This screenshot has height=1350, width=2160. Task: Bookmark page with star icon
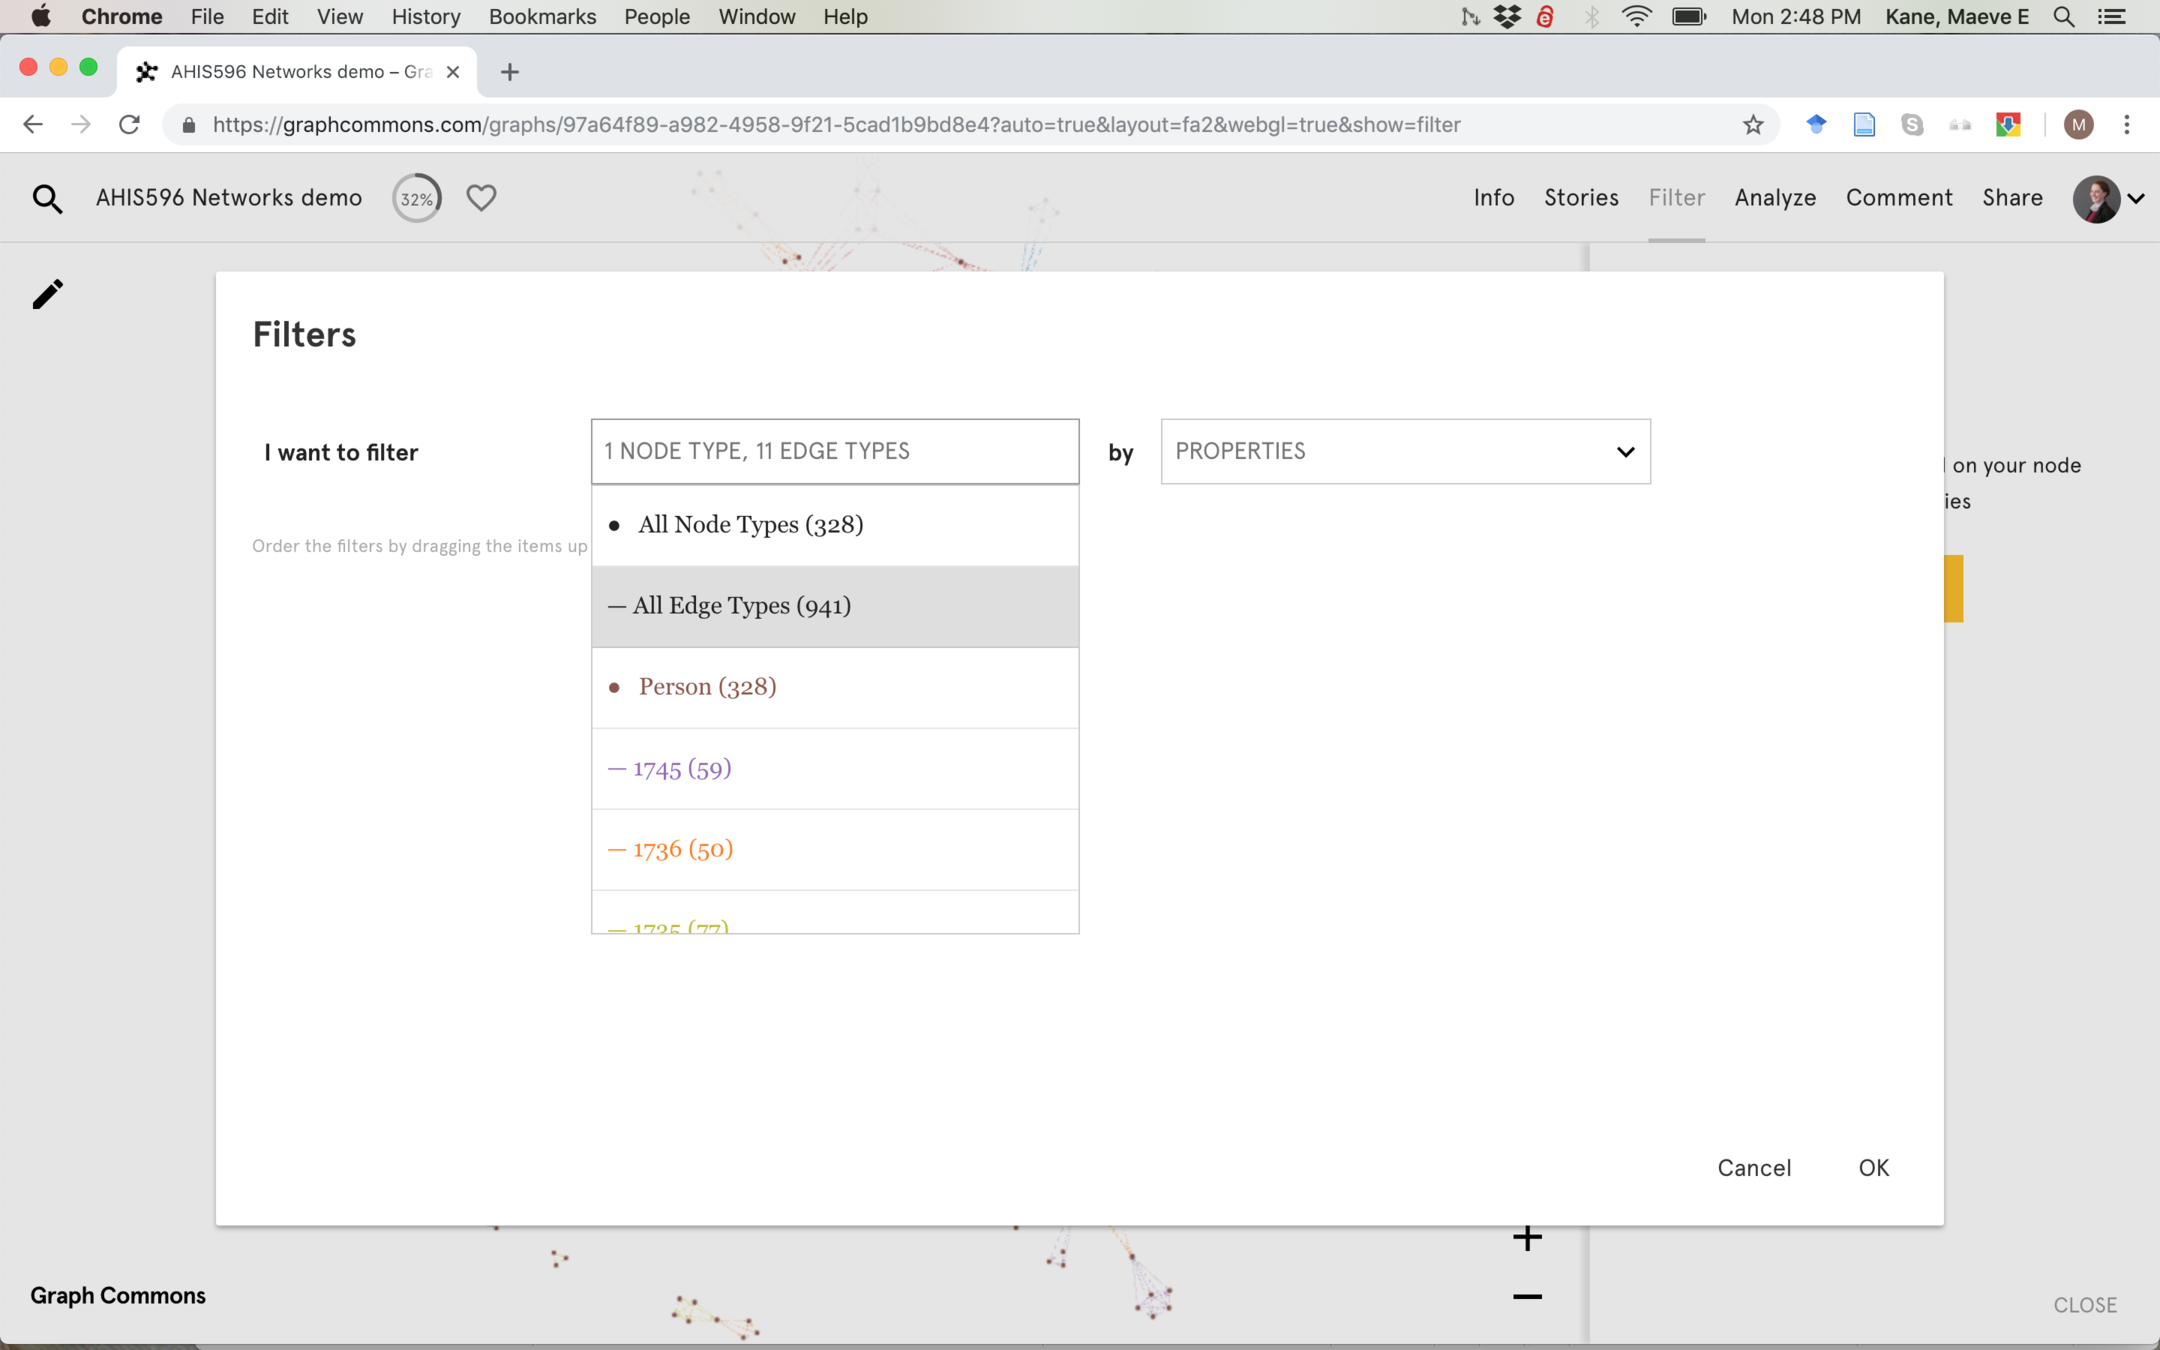tap(1753, 125)
